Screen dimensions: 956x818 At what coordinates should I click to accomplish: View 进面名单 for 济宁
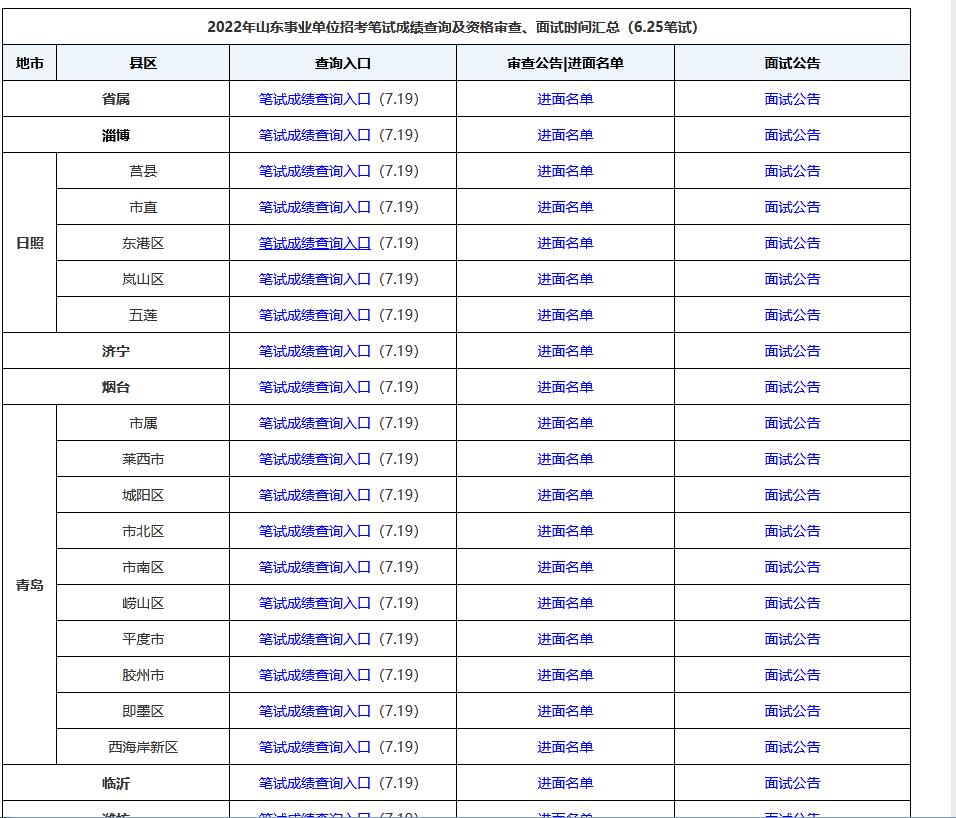pyautogui.click(x=565, y=350)
